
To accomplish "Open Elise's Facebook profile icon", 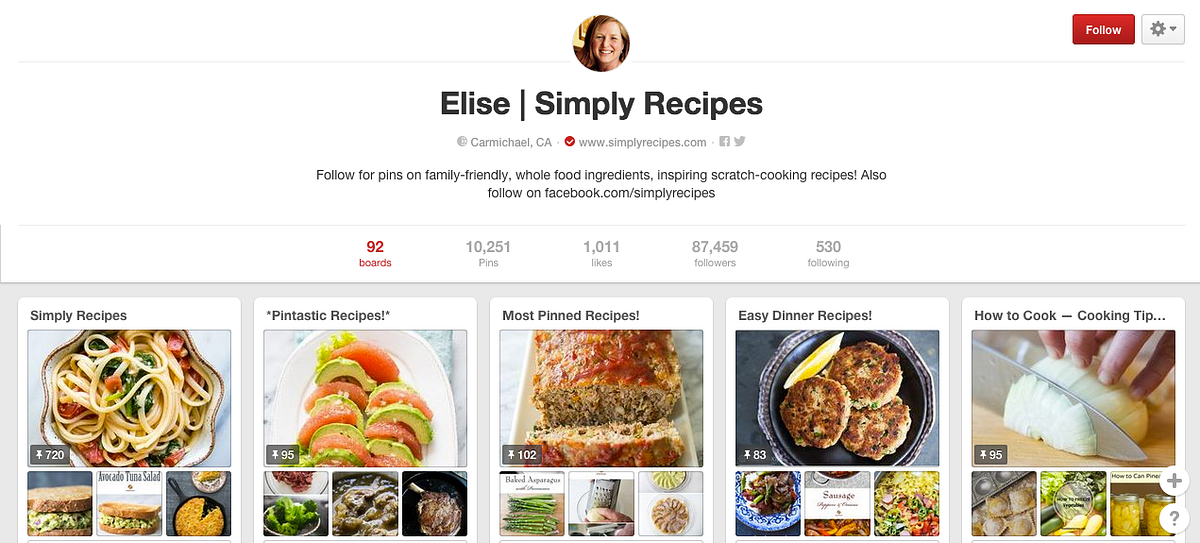I will [725, 141].
